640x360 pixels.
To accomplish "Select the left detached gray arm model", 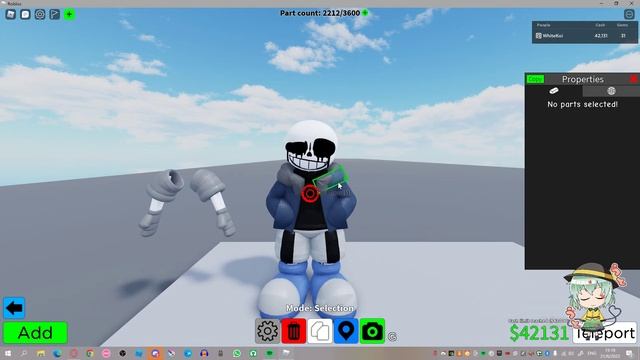I will tap(162, 202).
